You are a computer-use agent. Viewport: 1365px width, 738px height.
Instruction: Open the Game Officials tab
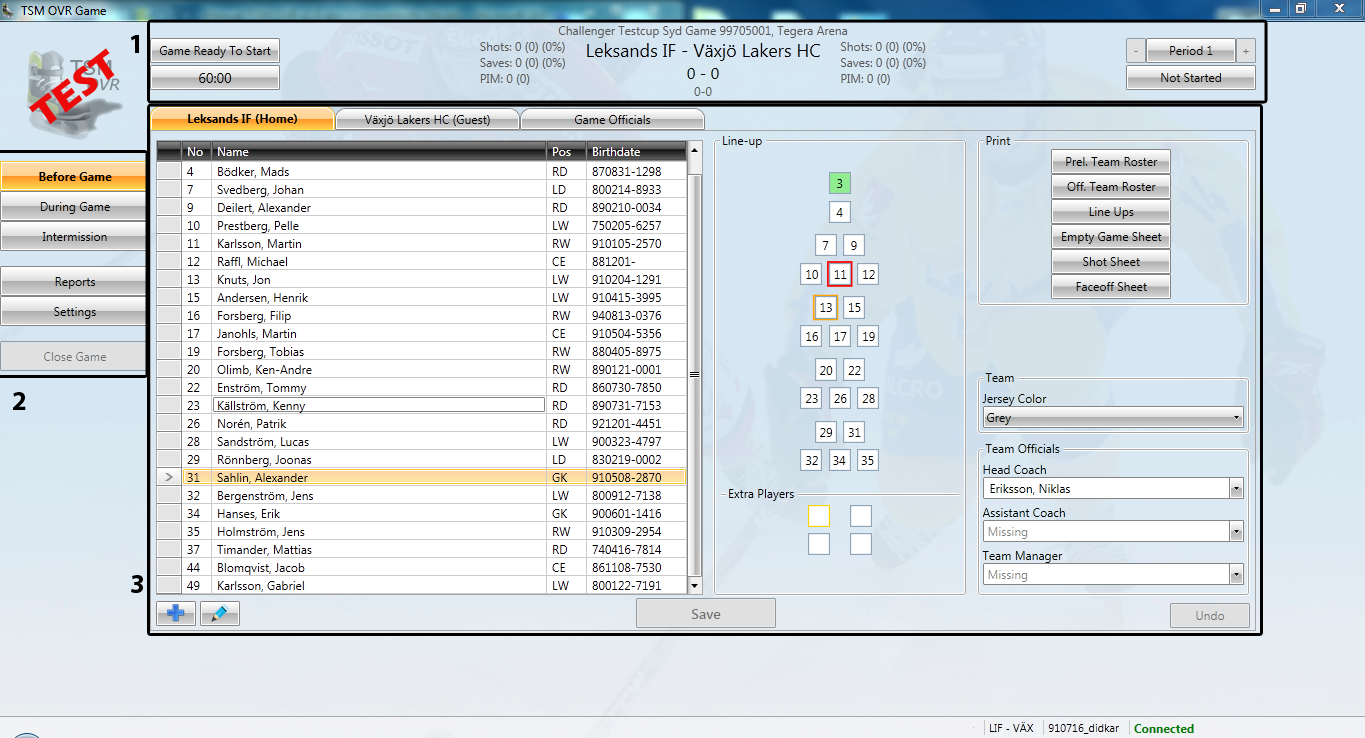click(x=612, y=119)
